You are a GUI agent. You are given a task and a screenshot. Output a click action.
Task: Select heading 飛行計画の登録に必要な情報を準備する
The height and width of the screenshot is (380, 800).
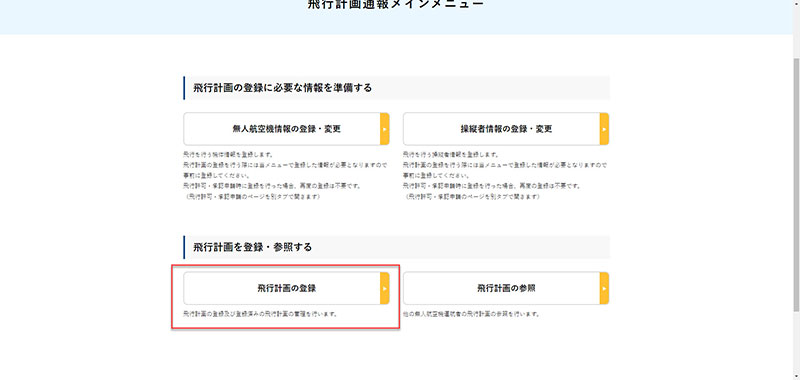point(283,88)
